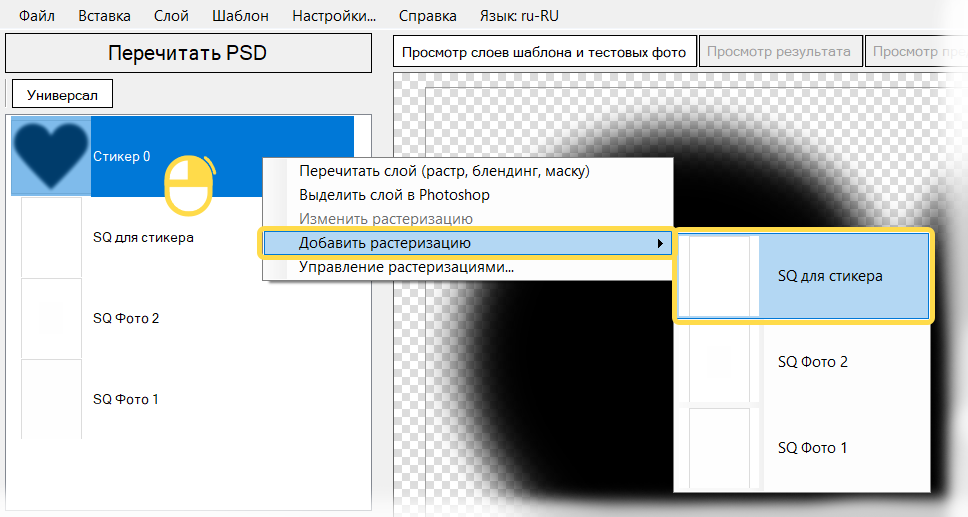Viewport: 968px width, 517px height.
Task: Switch to Просмотр слоев шаблона и тестовых фото tab
Action: click(x=544, y=52)
